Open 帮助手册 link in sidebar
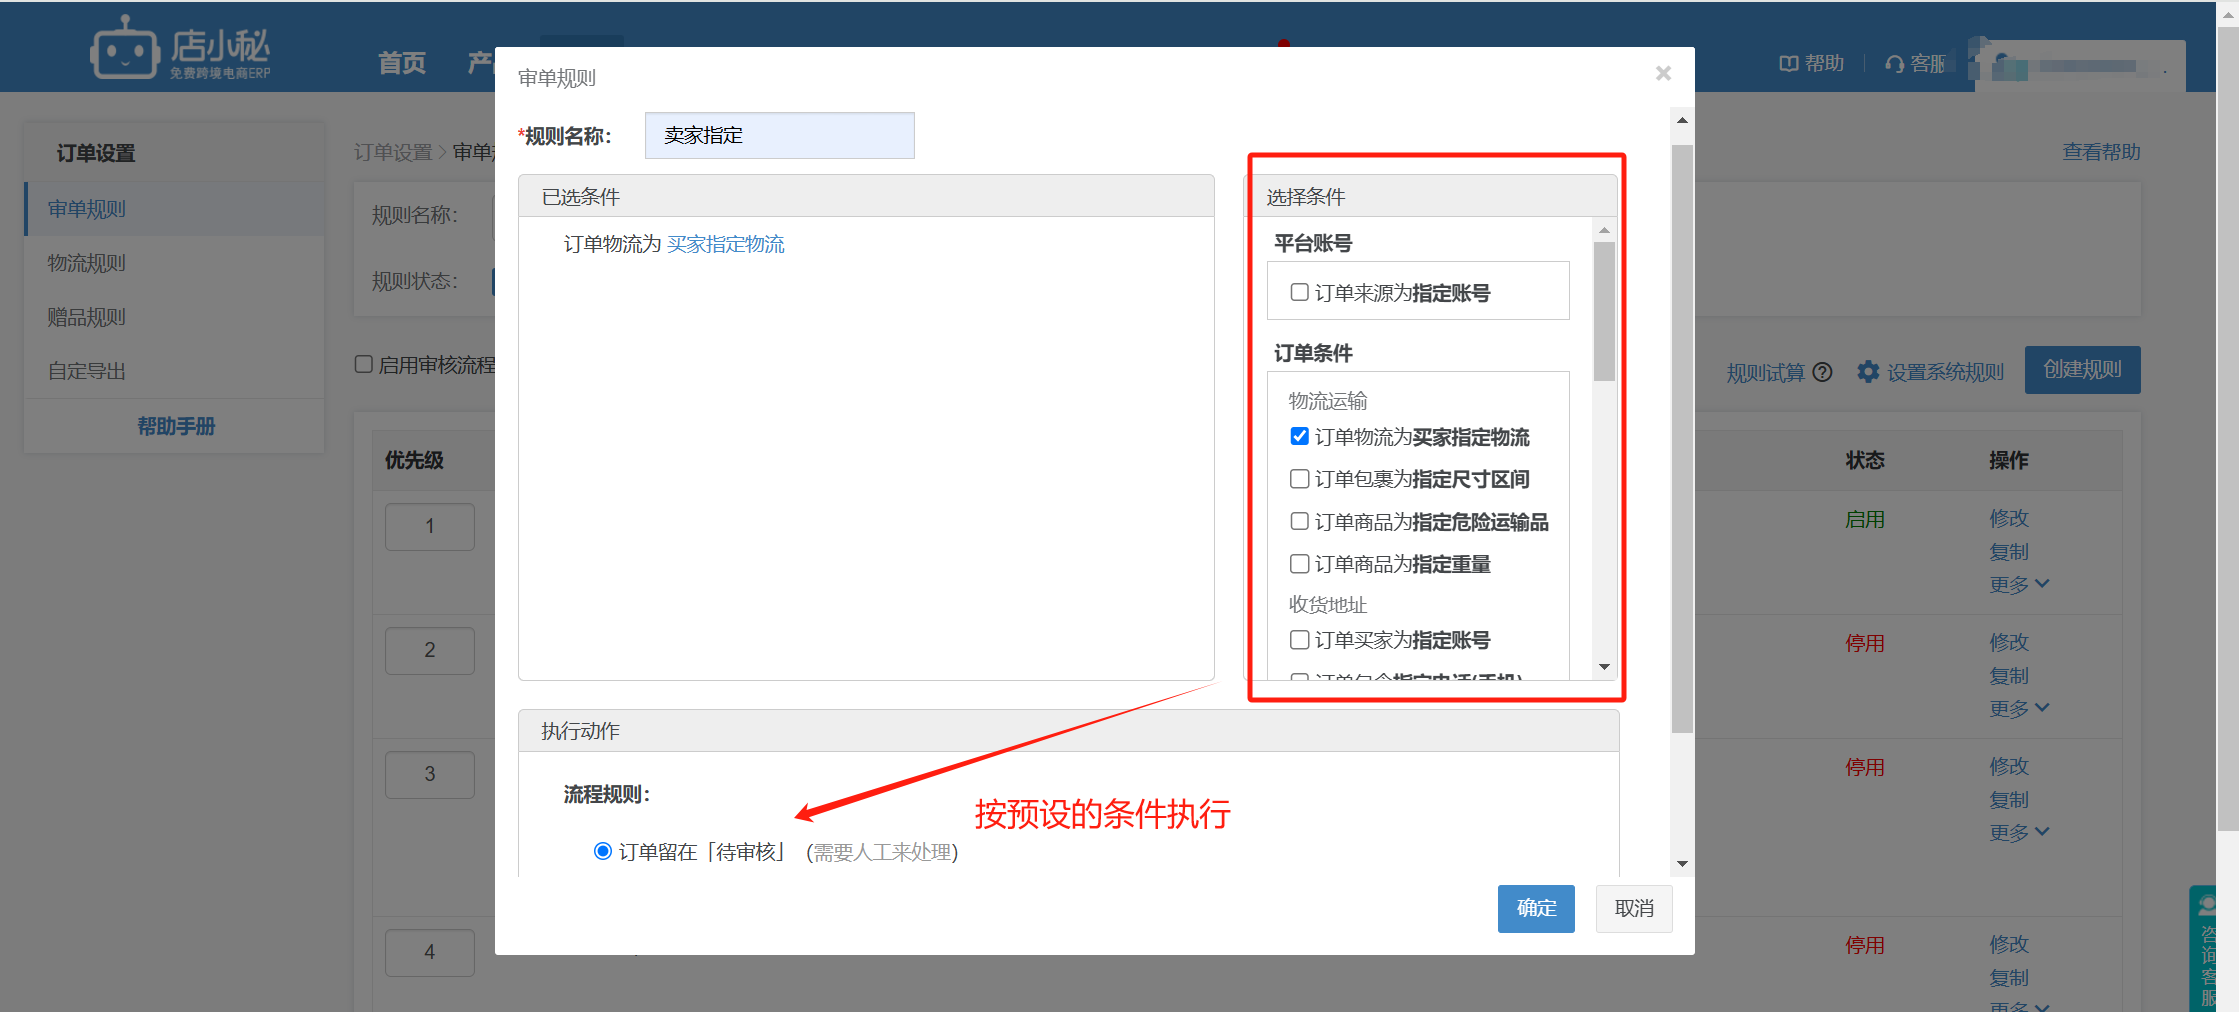This screenshot has height=1012, width=2239. coord(176,426)
